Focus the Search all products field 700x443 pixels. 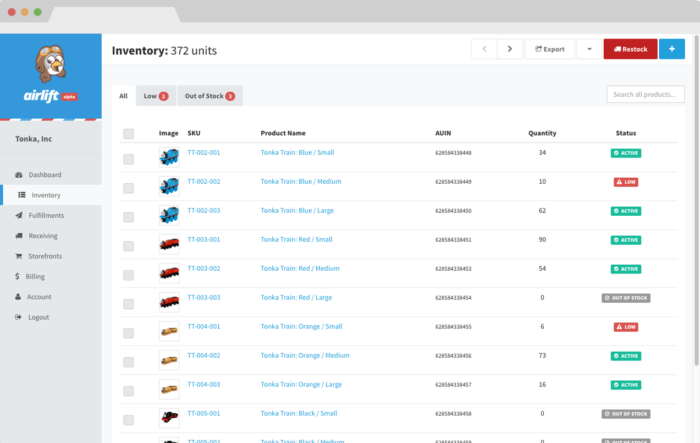click(x=645, y=94)
